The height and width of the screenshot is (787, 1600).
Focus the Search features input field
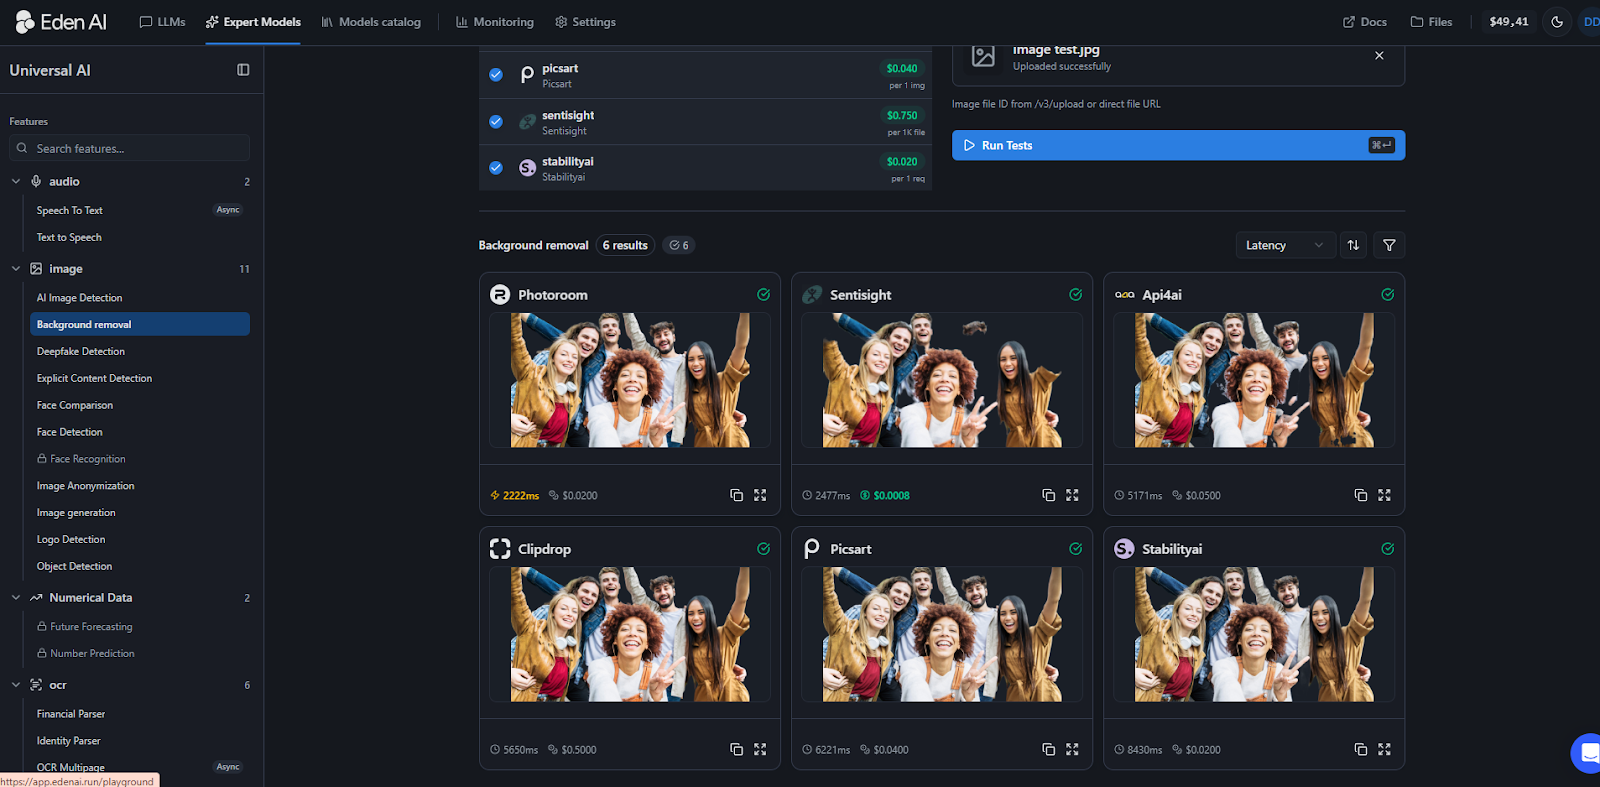pos(130,148)
